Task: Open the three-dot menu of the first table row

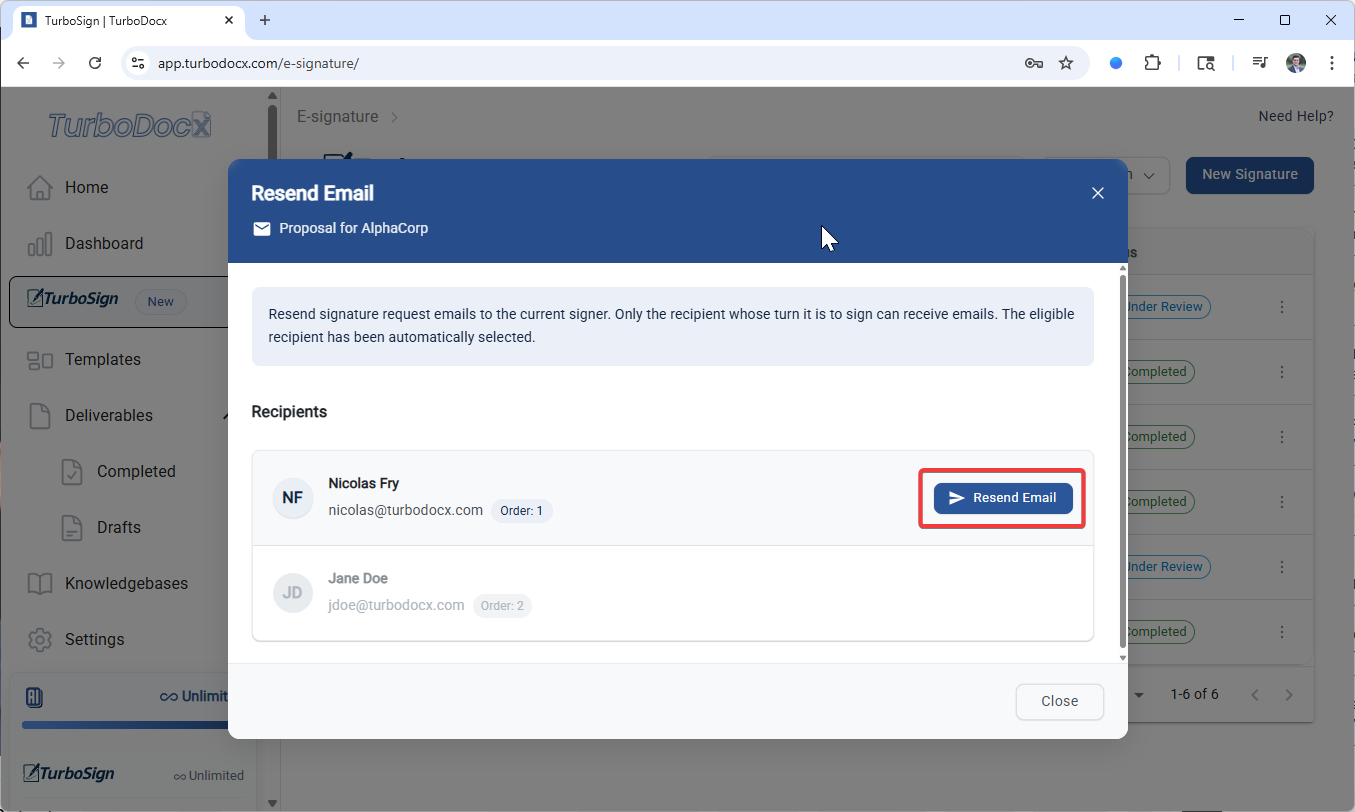Action: (1282, 307)
